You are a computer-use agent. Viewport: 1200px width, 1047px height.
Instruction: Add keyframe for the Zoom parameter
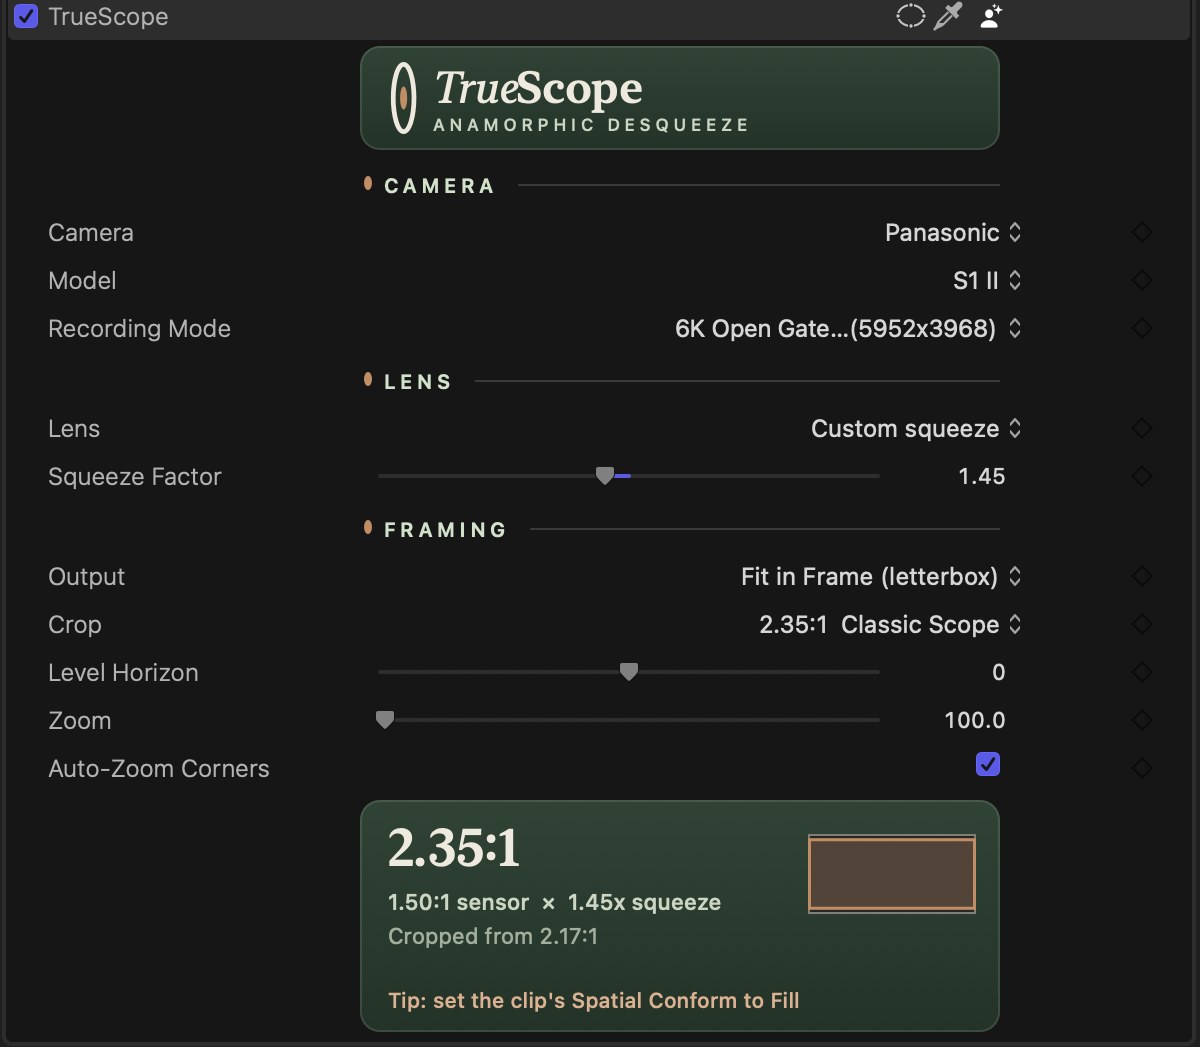[1141, 720]
